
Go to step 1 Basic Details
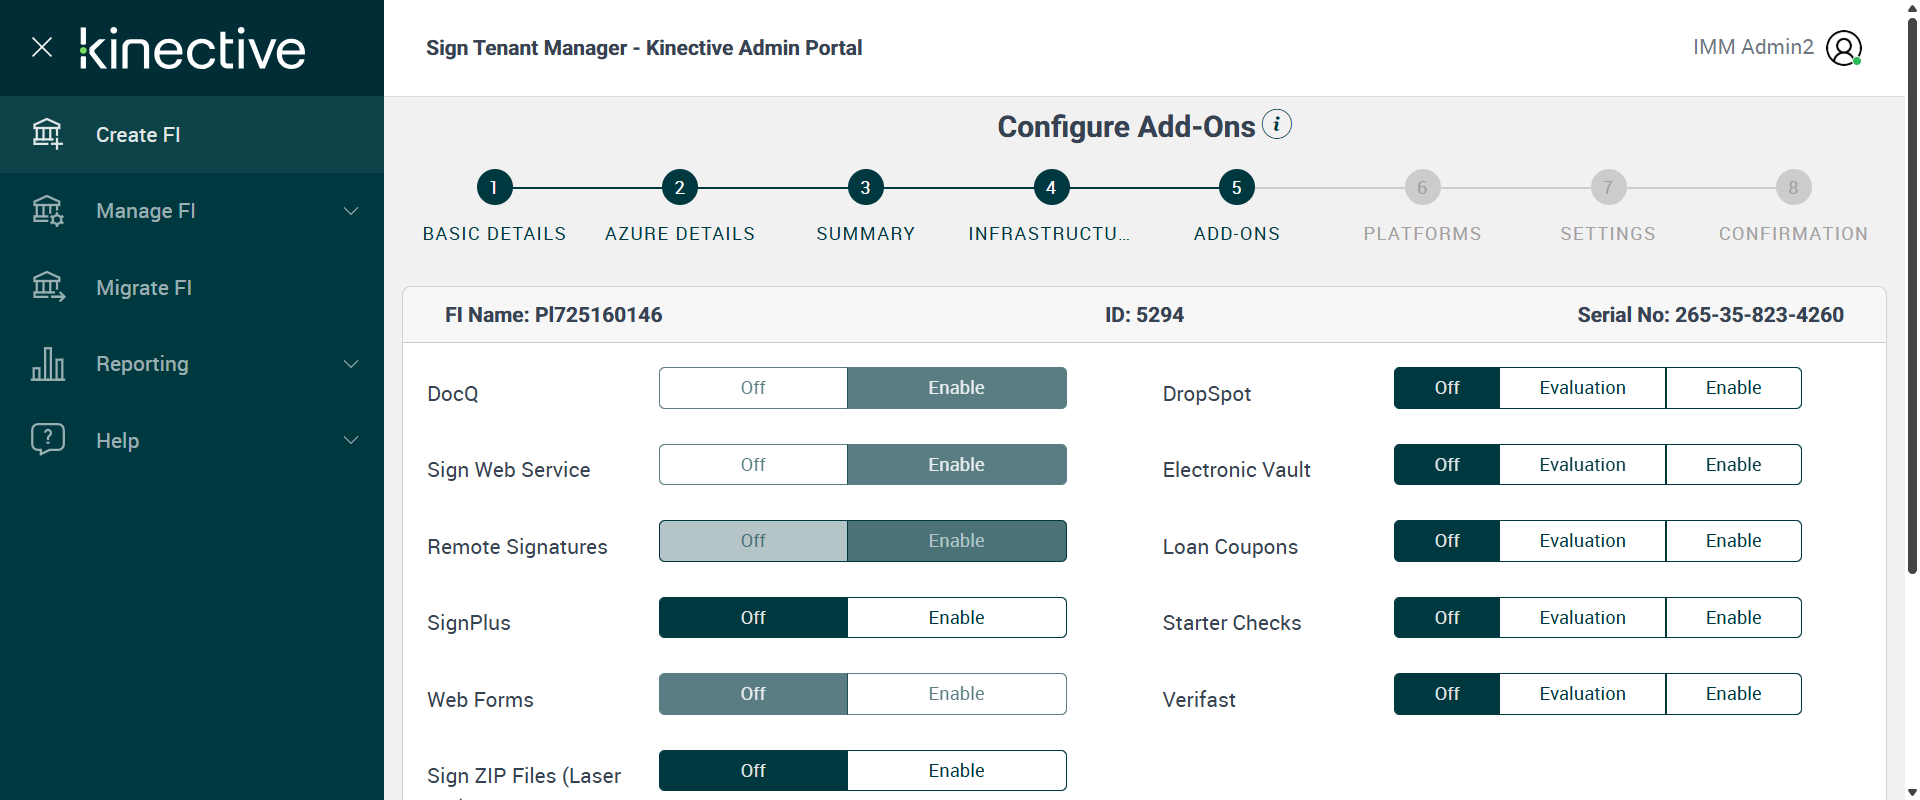pos(494,187)
